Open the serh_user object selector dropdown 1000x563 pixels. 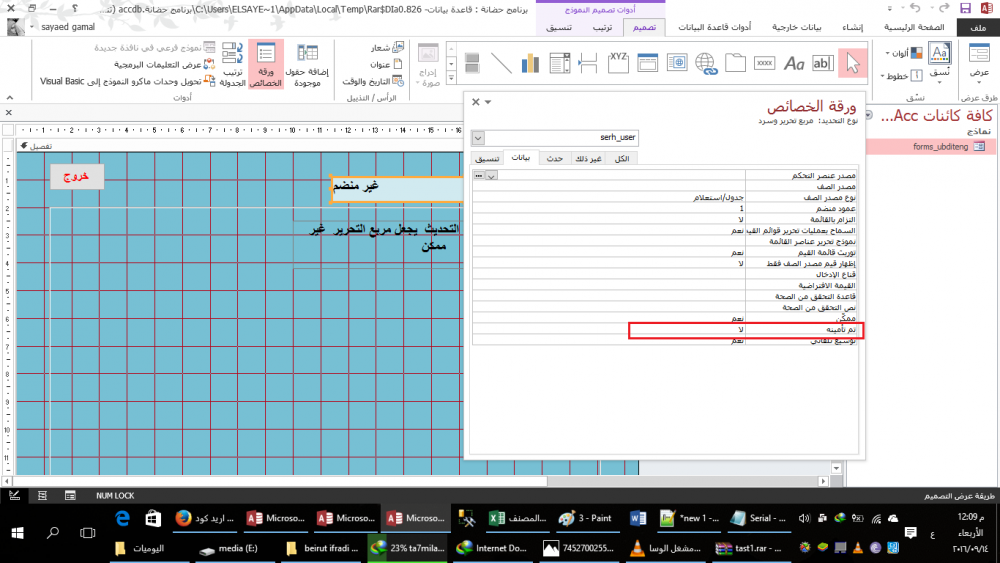478,138
